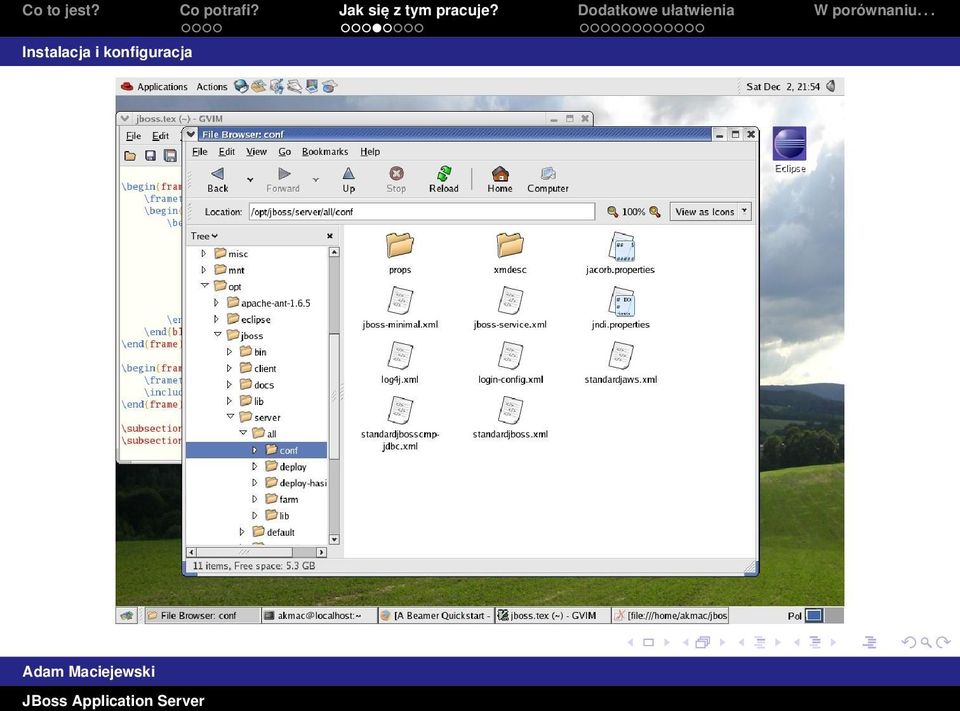
Task: Expand the default tree node
Action: 242,532
